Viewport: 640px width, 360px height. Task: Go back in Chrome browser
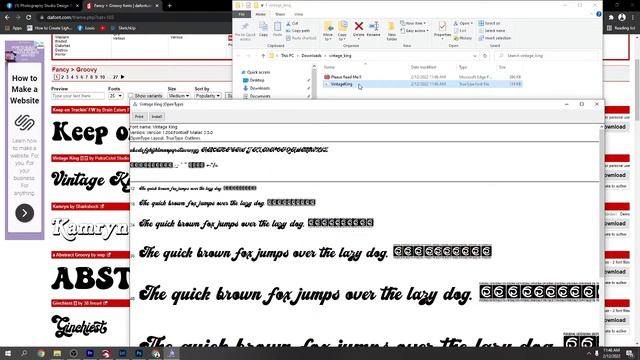tap(7, 17)
